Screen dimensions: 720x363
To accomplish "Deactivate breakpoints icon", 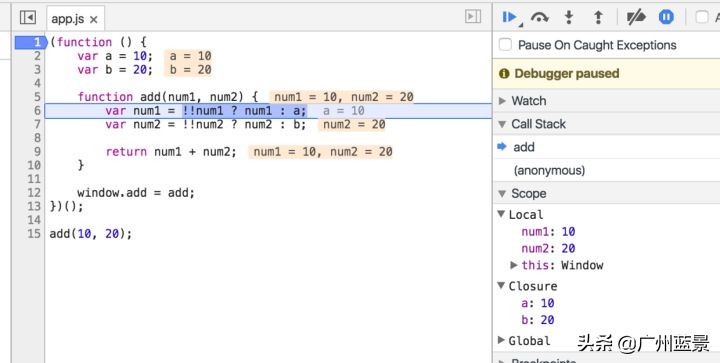I will 636,17.
